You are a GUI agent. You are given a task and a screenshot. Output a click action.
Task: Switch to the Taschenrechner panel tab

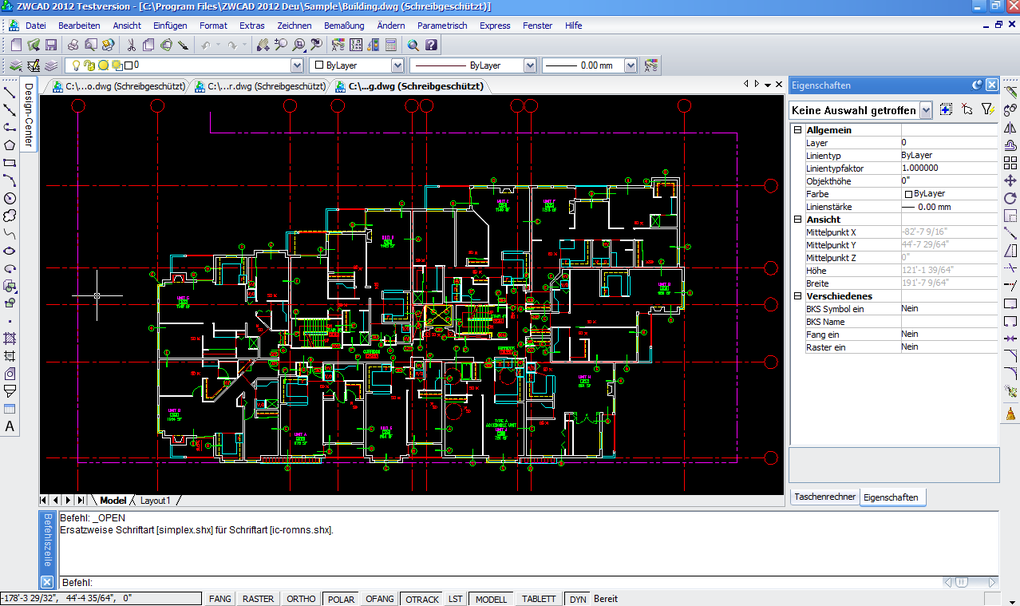tap(824, 497)
